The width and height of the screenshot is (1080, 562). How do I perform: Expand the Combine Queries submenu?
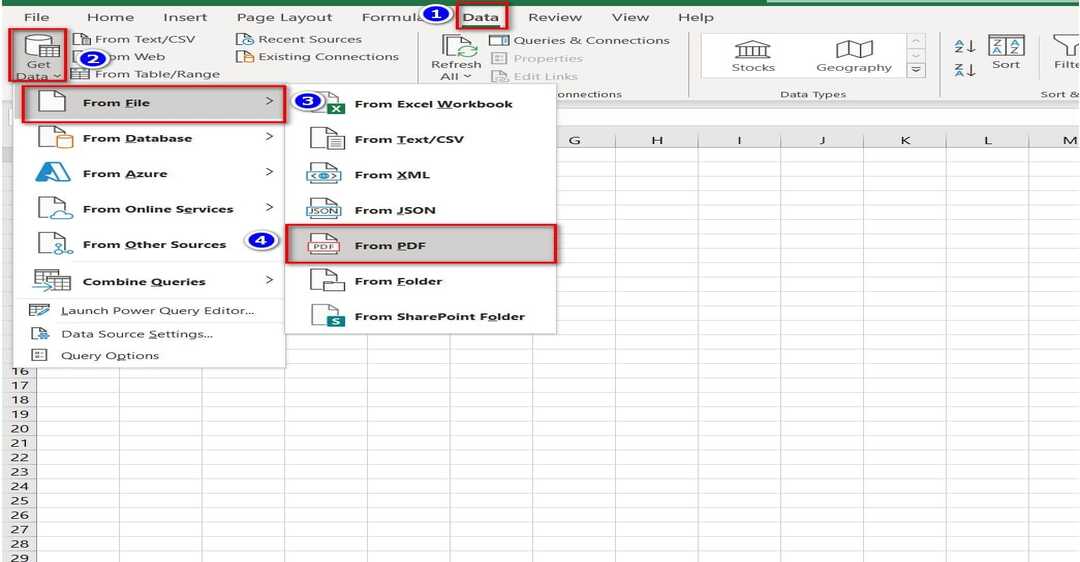(x=150, y=281)
